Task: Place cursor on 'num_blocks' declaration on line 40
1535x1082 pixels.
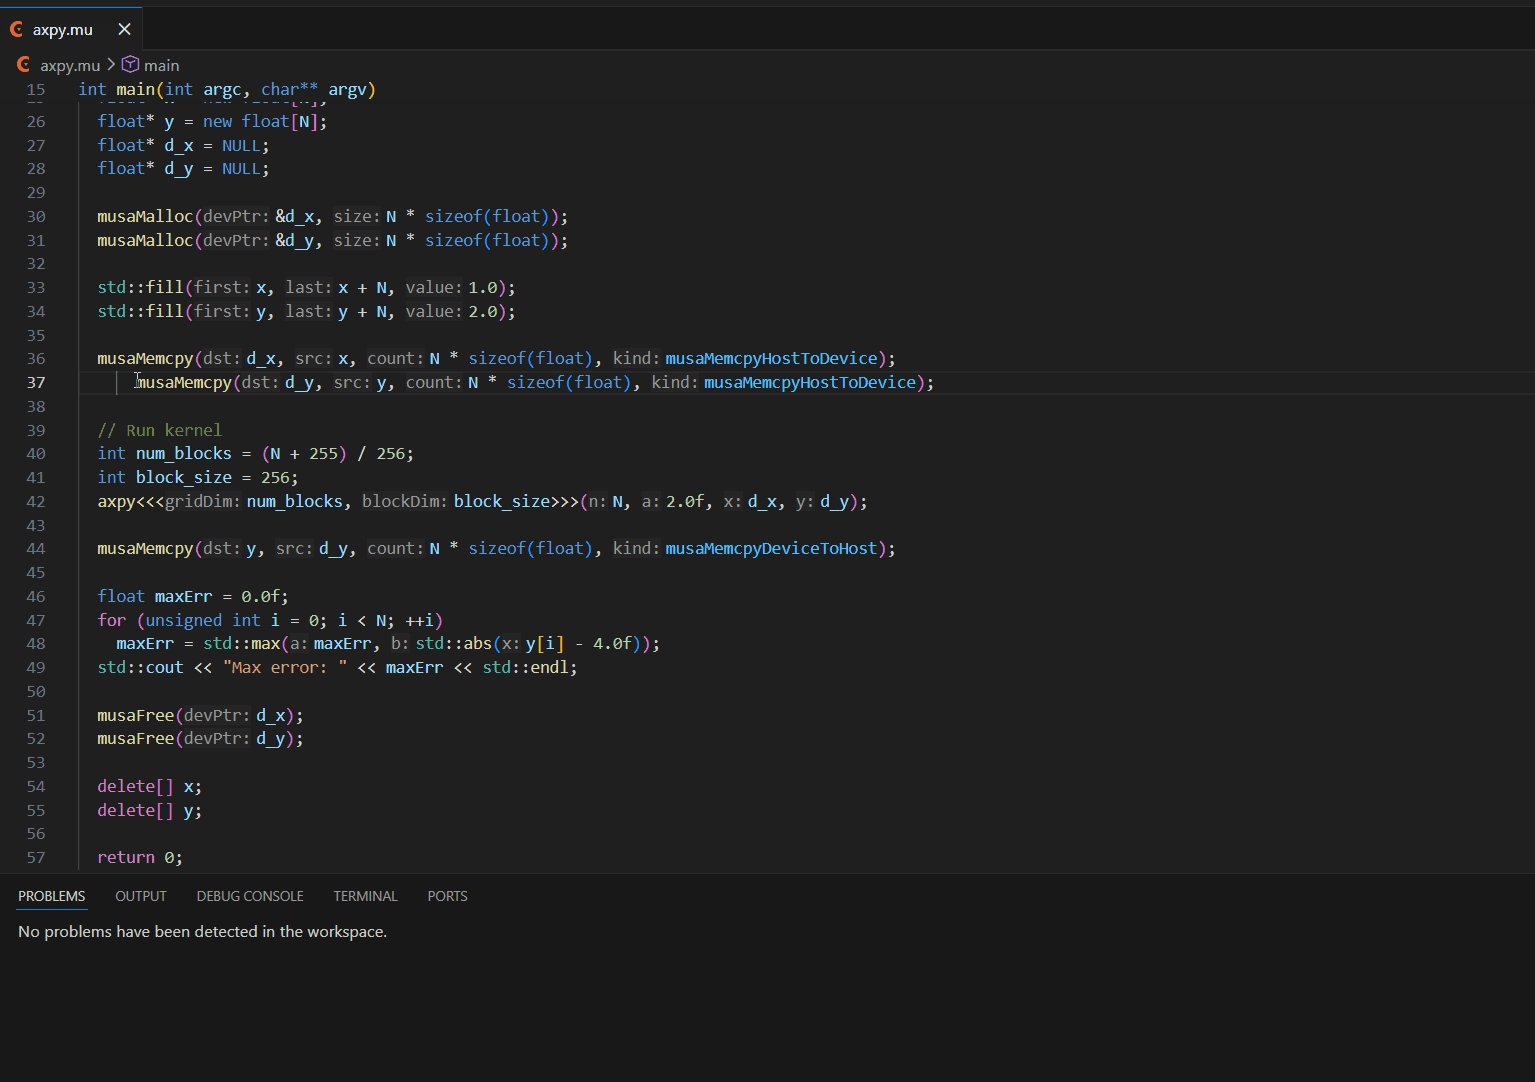Action: pos(184,453)
